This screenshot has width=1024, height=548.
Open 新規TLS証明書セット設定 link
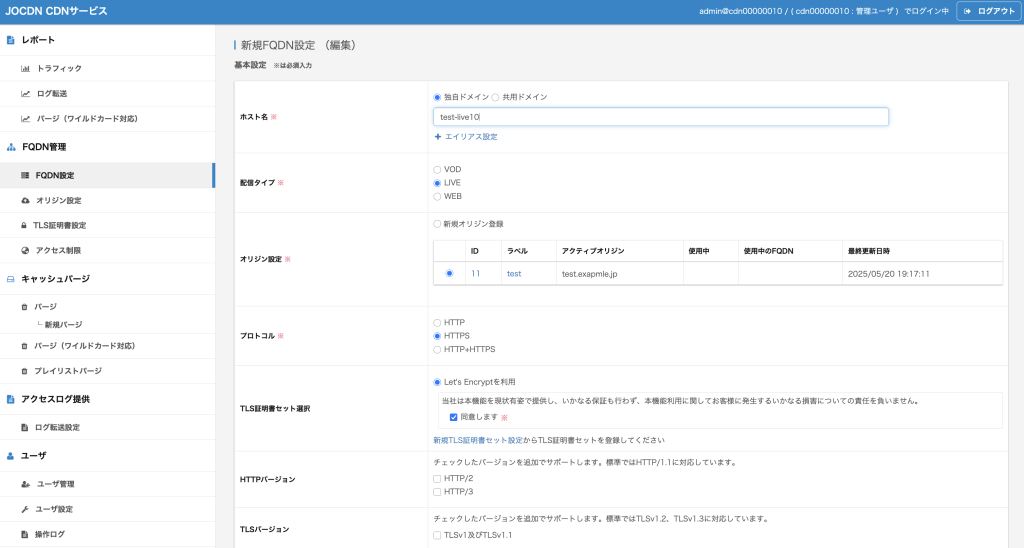pos(478,440)
